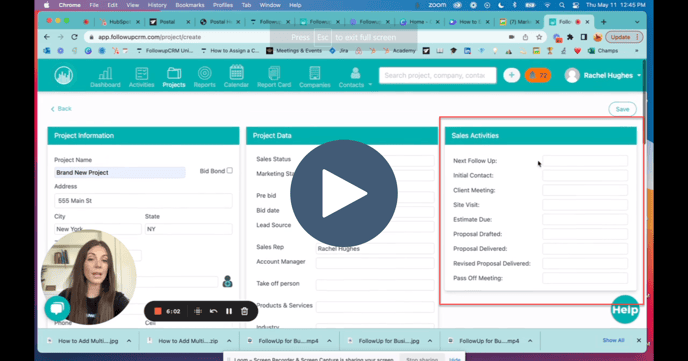Open the Dashboard nav icon
688x361 pixels.
[105, 78]
